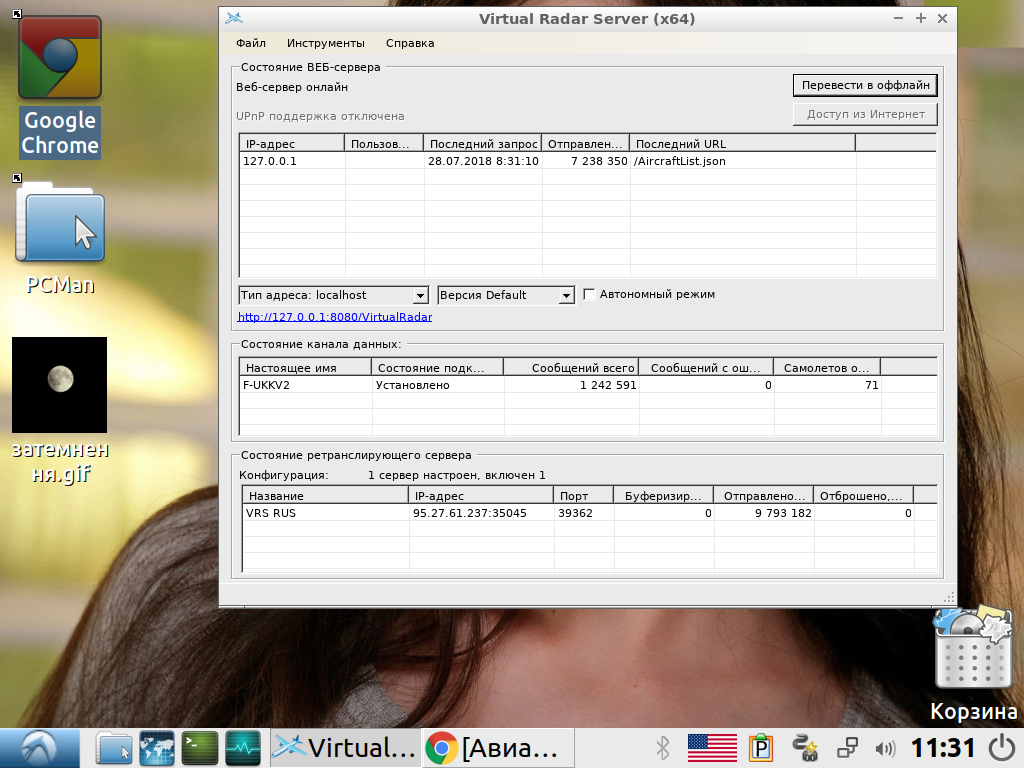Open the Инструменты menu
The width and height of the screenshot is (1024, 768).
[325, 43]
